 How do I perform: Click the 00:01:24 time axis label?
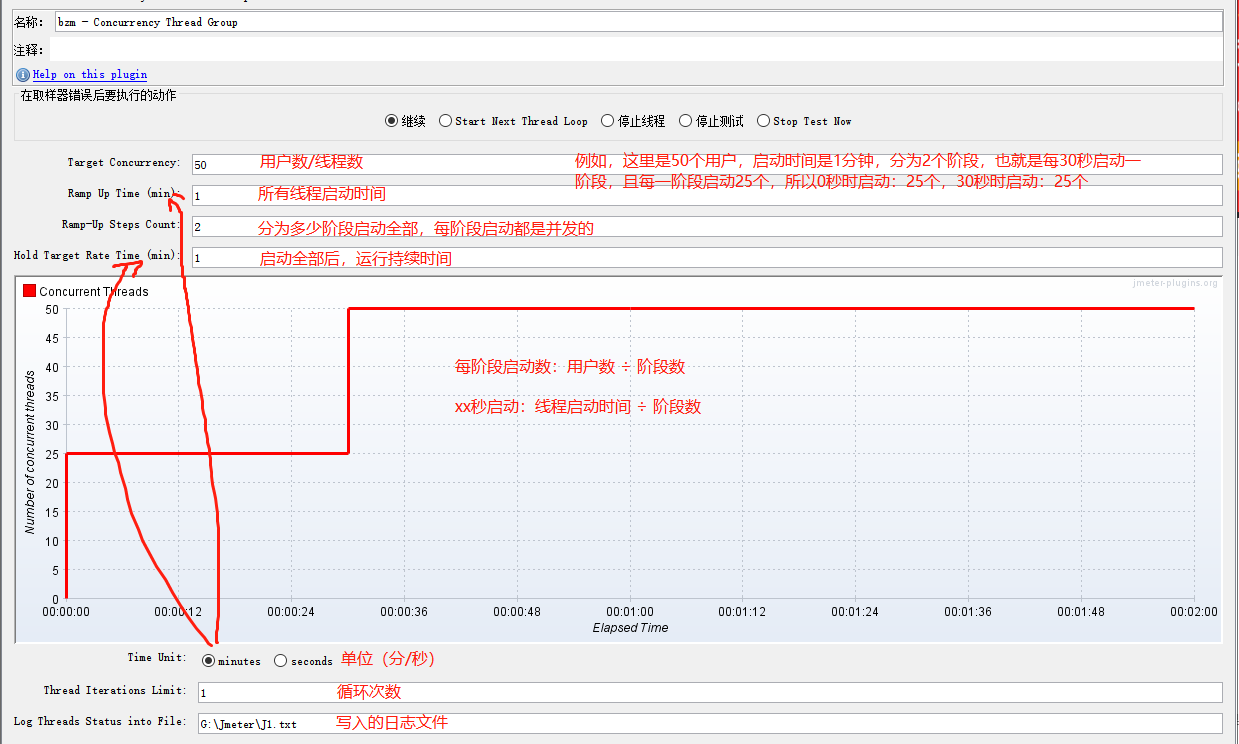click(x=855, y=611)
